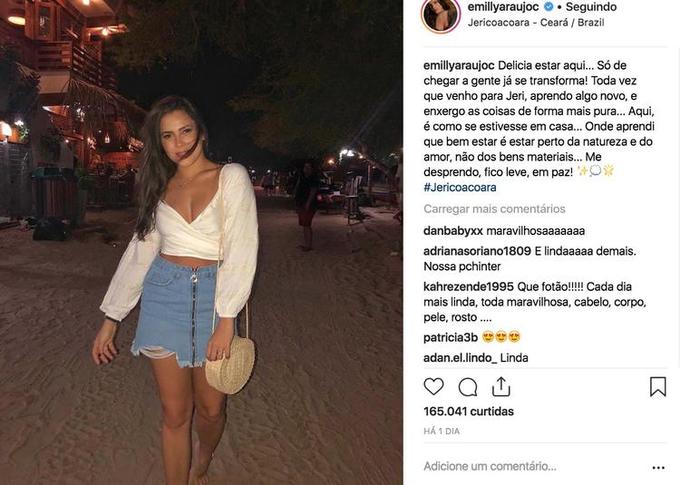Viewport: 680px width, 485px height.
Task: Save the post with bookmark icon
Action: coord(657,386)
